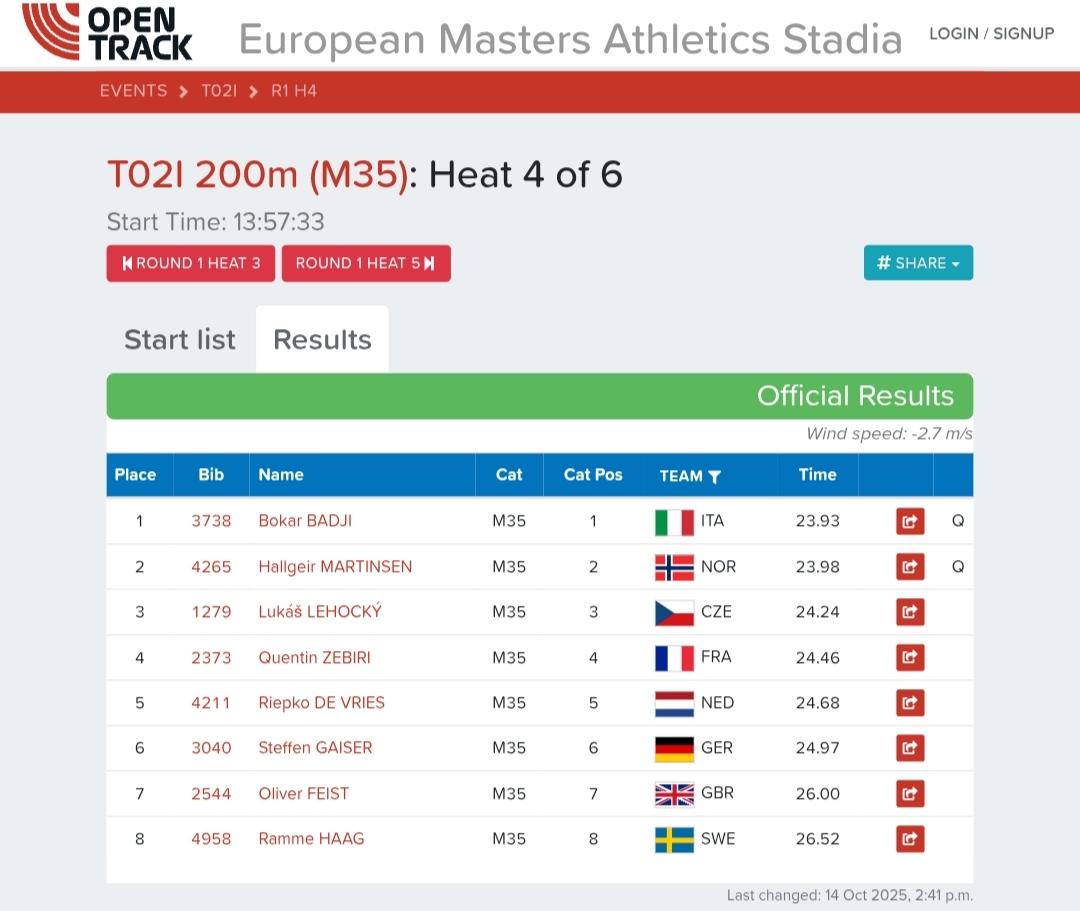Select the Results tab
The width and height of the screenshot is (1080, 911).
(x=322, y=340)
